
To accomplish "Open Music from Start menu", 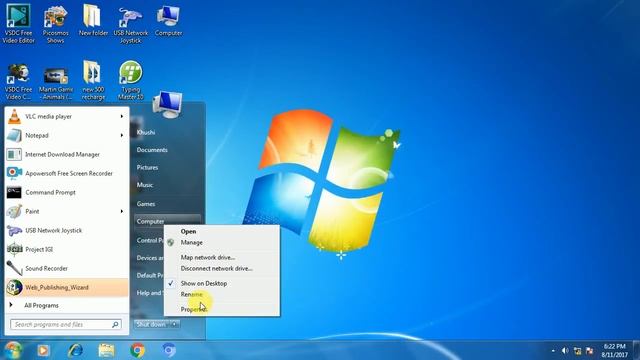I will point(145,185).
